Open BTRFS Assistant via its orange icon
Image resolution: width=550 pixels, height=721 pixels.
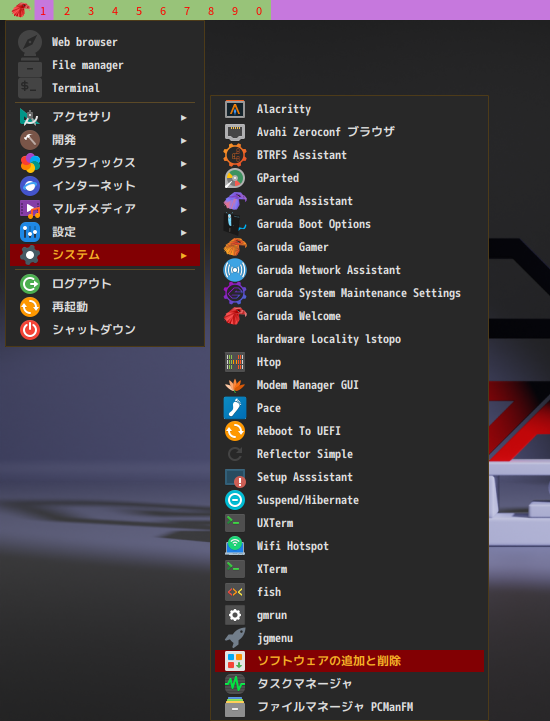click(x=235, y=155)
